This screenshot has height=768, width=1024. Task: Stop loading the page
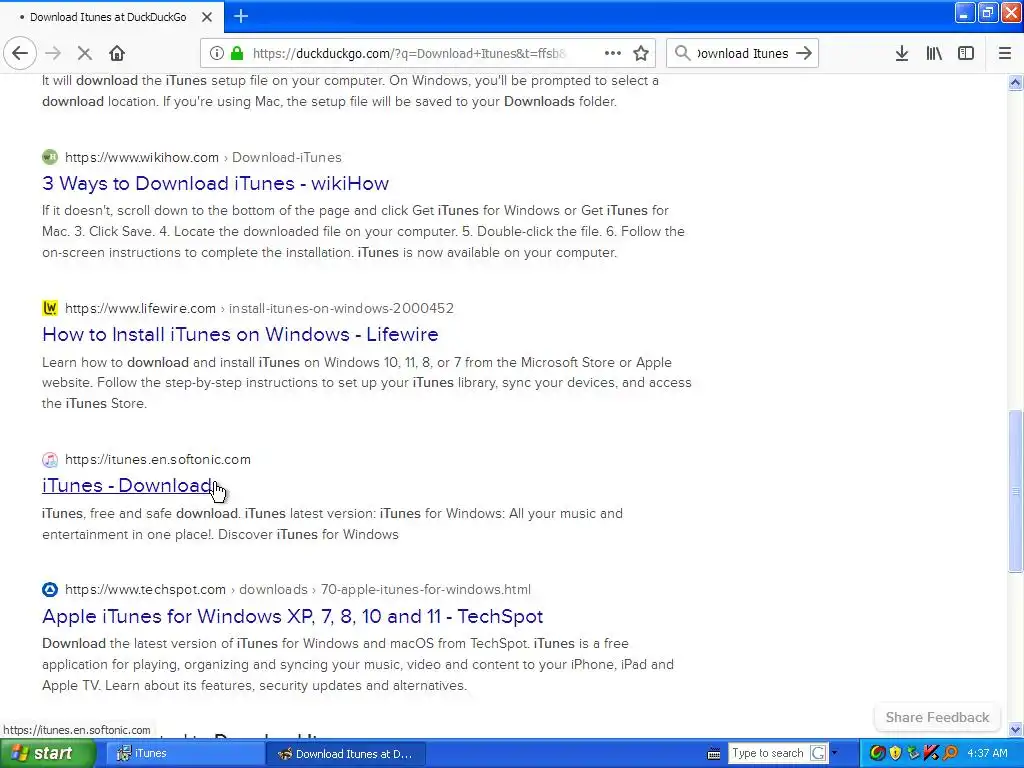coord(84,54)
